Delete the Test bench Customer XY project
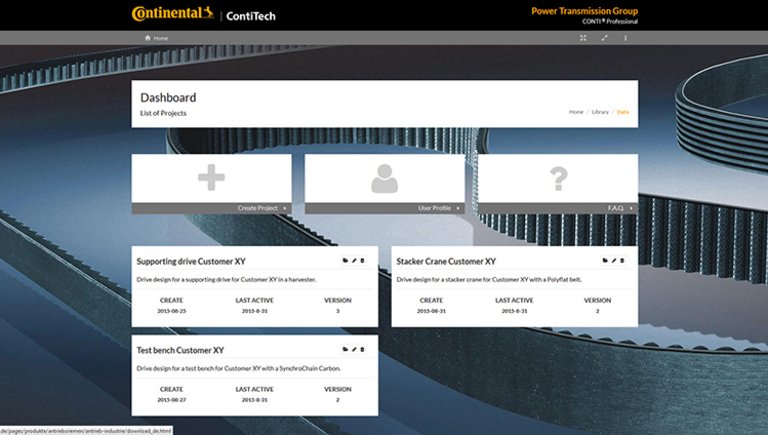The image size is (768, 435). (x=362, y=350)
